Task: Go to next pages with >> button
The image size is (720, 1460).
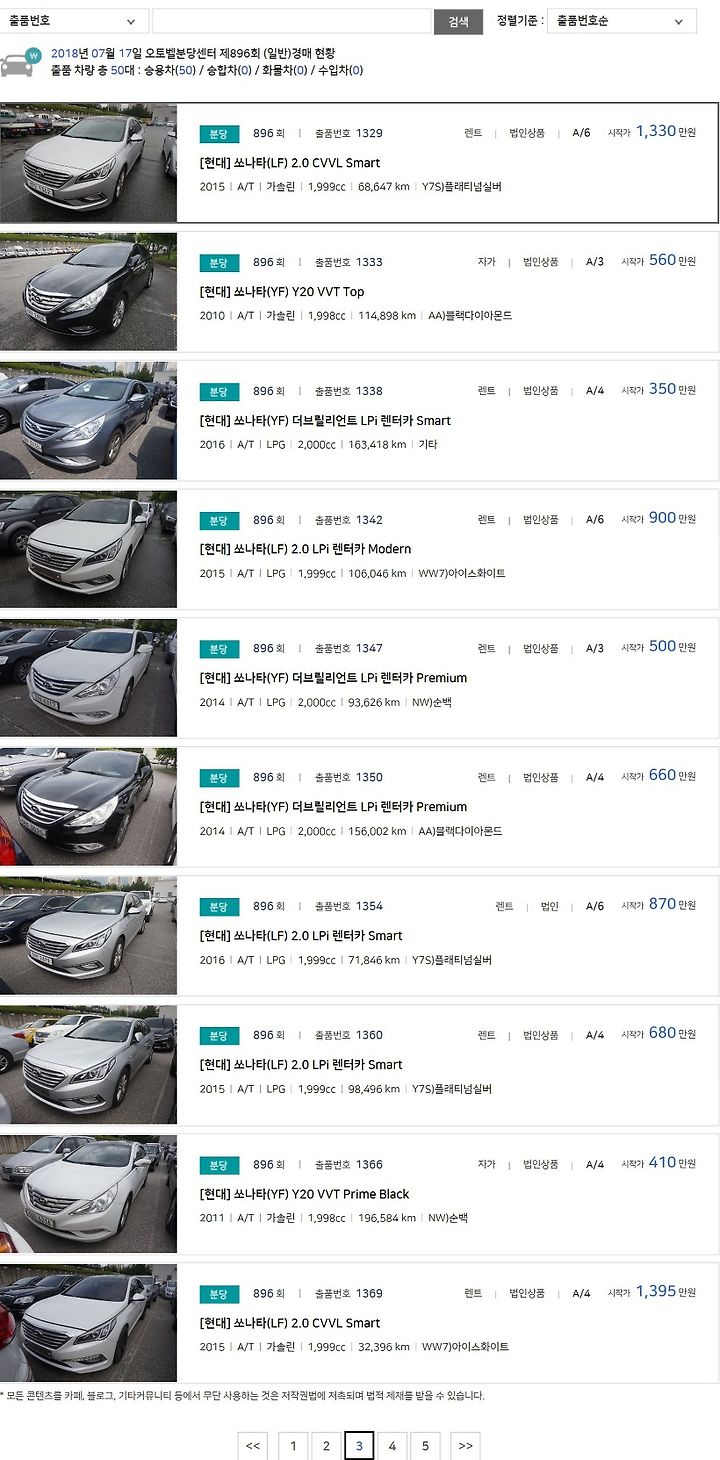Action: click(x=465, y=1446)
